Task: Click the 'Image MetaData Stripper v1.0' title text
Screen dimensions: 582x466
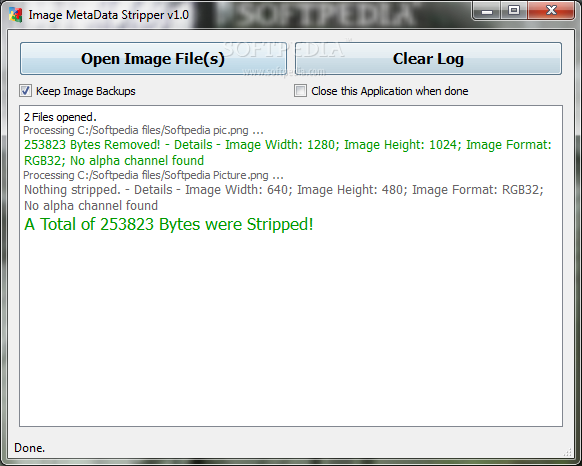Action: click(x=109, y=15)
